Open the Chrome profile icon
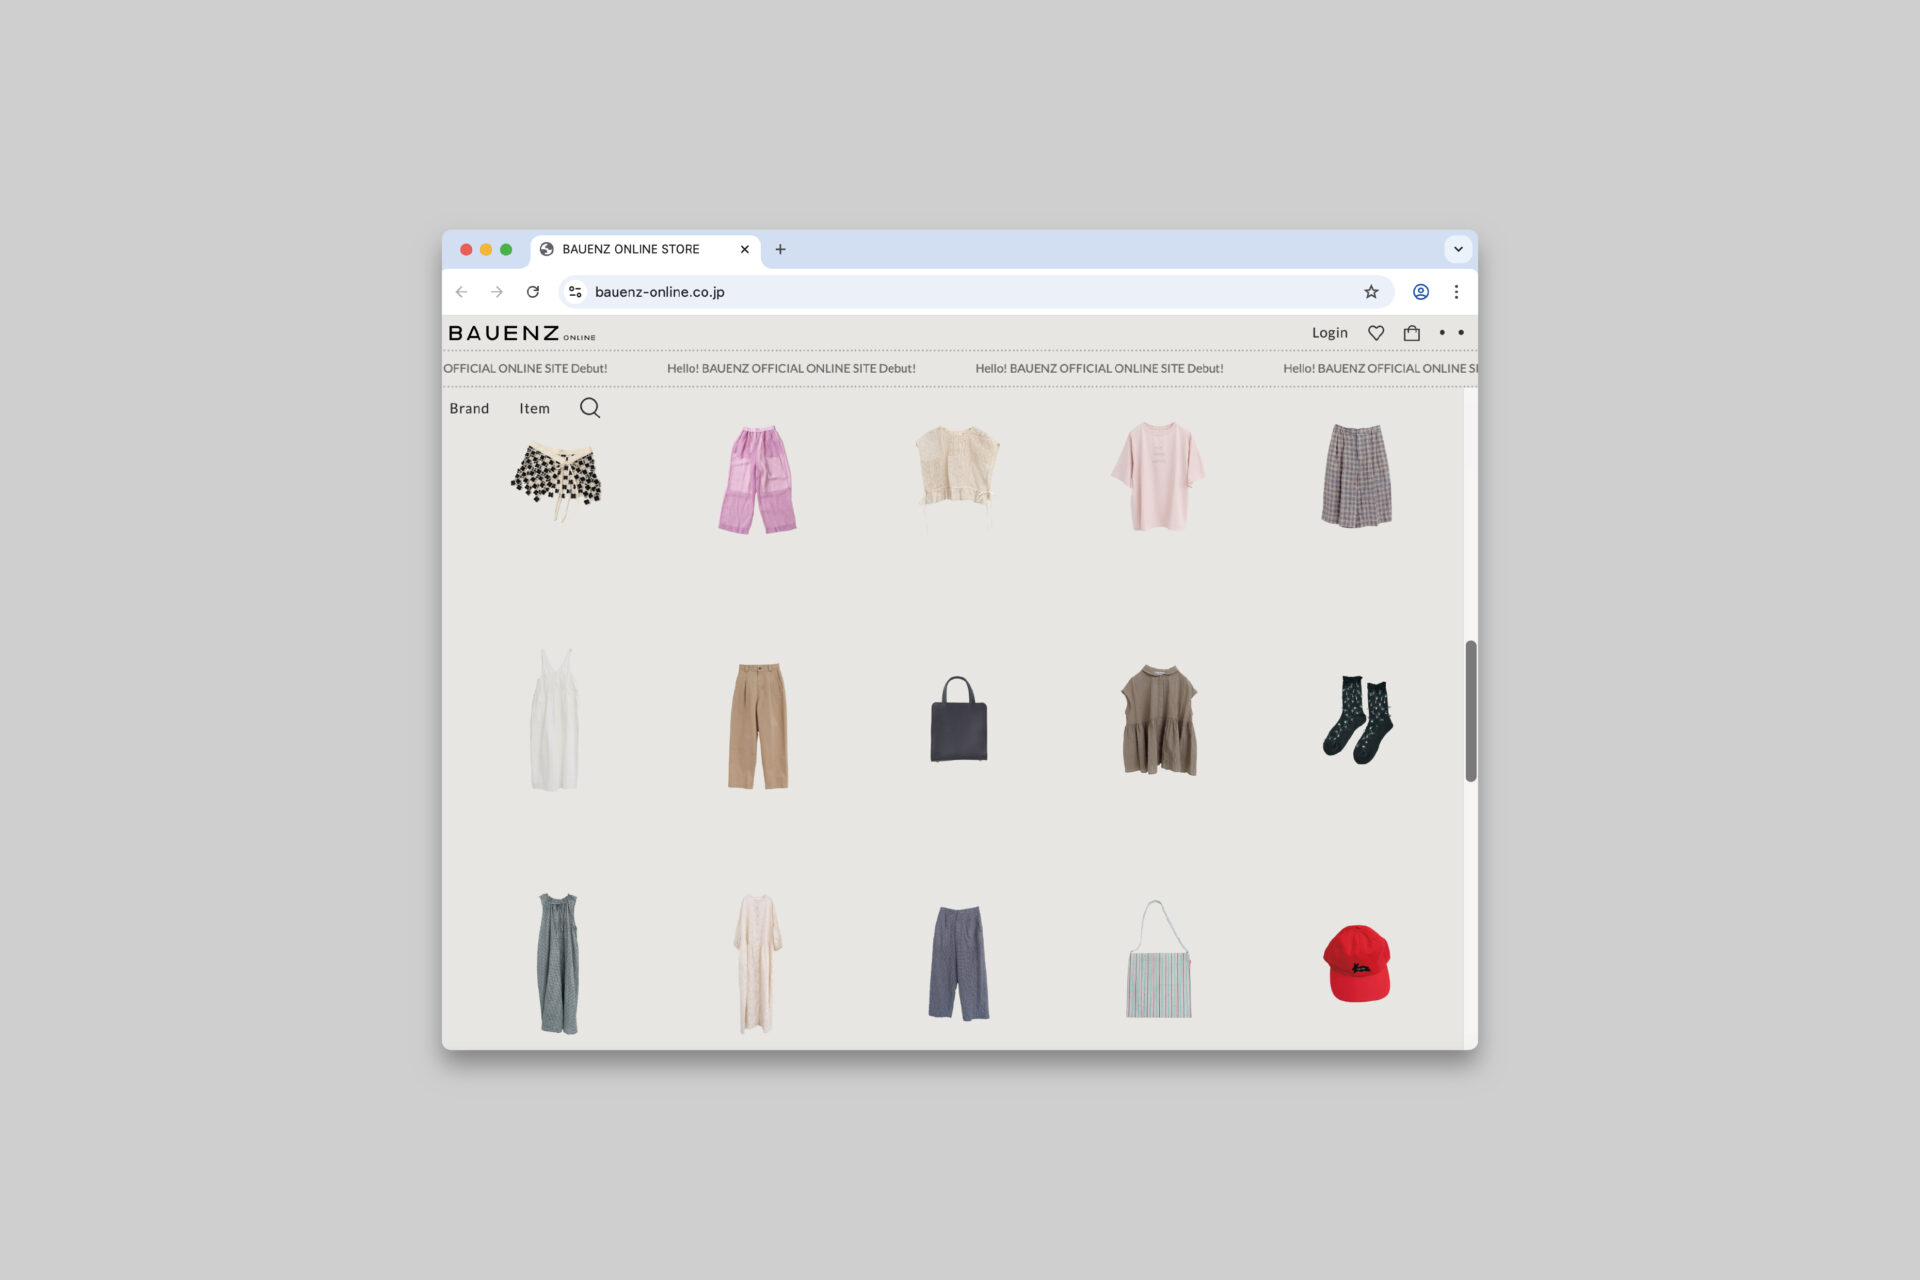This screenshot has width=1920, height=1280. 1420,292
